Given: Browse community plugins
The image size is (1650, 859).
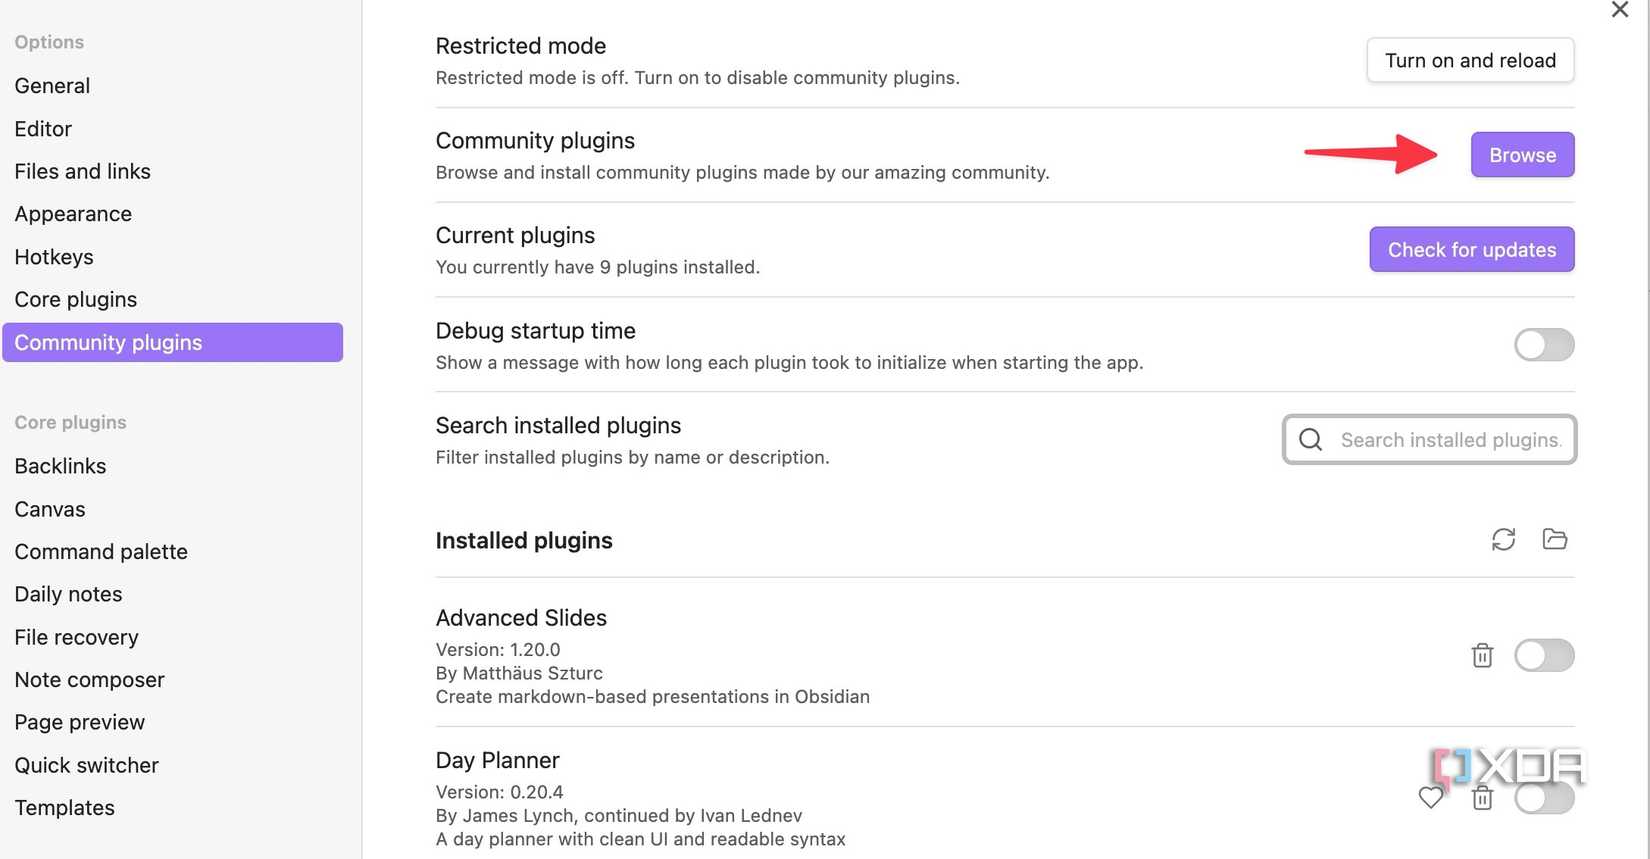Looking at the screenshot, I should 1522,155.
